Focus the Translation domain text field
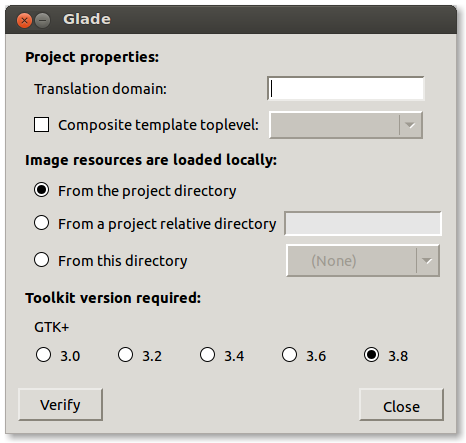Viewport: 466px width, 443px height. (x=346, y=89)
